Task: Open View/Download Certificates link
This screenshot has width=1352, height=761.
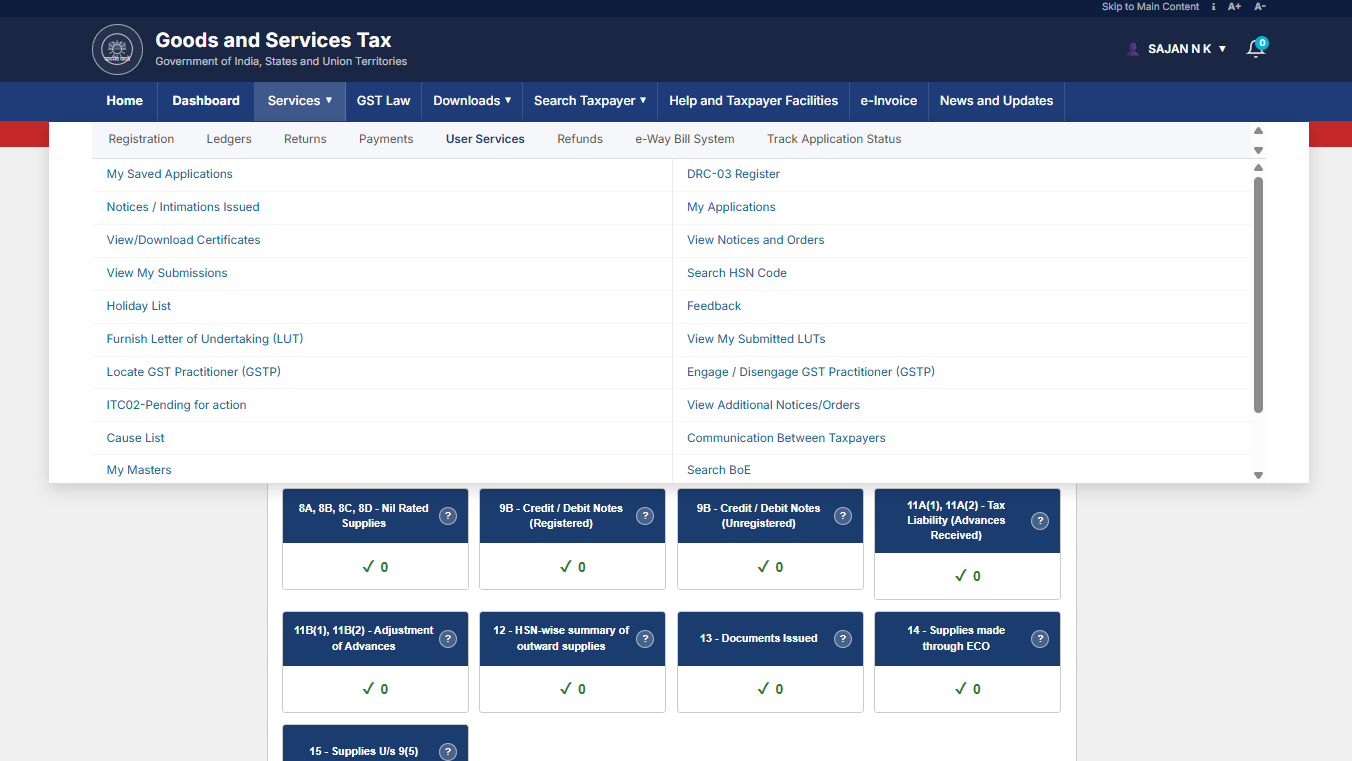Action: [184, 240]
